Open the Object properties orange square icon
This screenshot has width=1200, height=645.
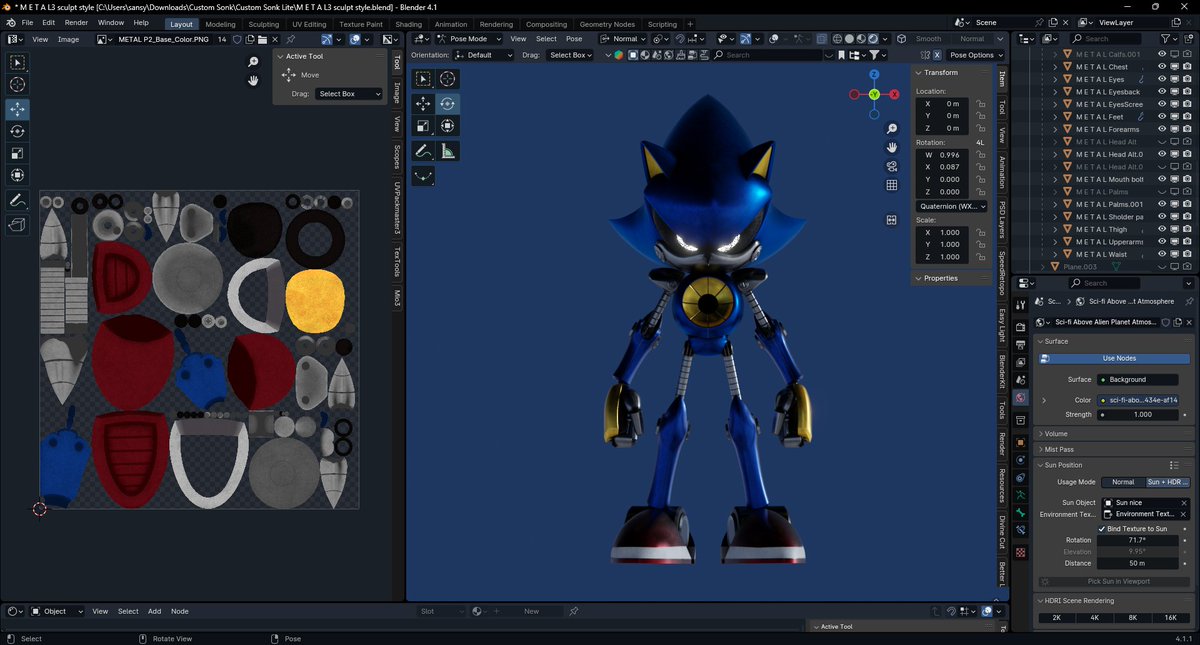pos(1020,442)
